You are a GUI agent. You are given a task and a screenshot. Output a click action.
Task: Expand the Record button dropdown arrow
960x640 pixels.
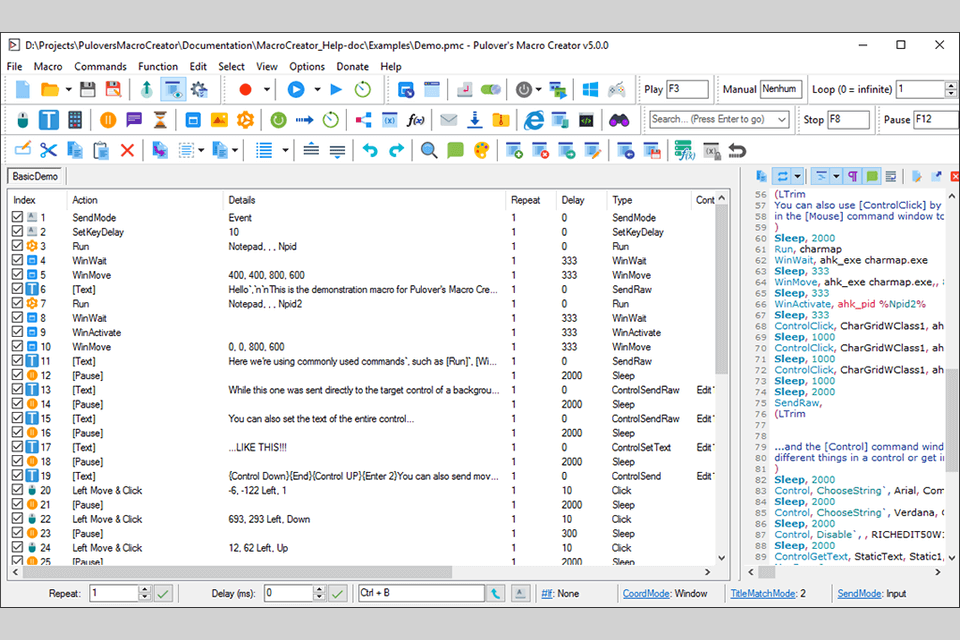tap(266, 89)
